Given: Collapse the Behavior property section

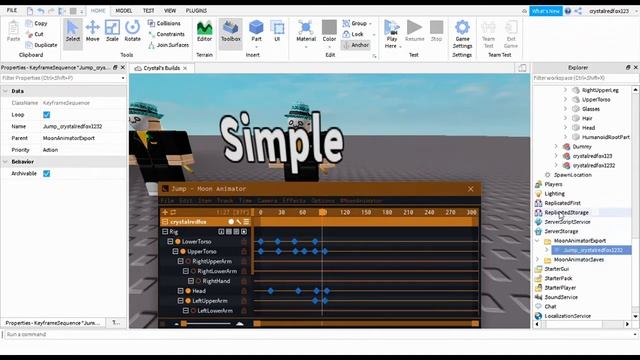Looking at the screenshot, I should (5, 162).
